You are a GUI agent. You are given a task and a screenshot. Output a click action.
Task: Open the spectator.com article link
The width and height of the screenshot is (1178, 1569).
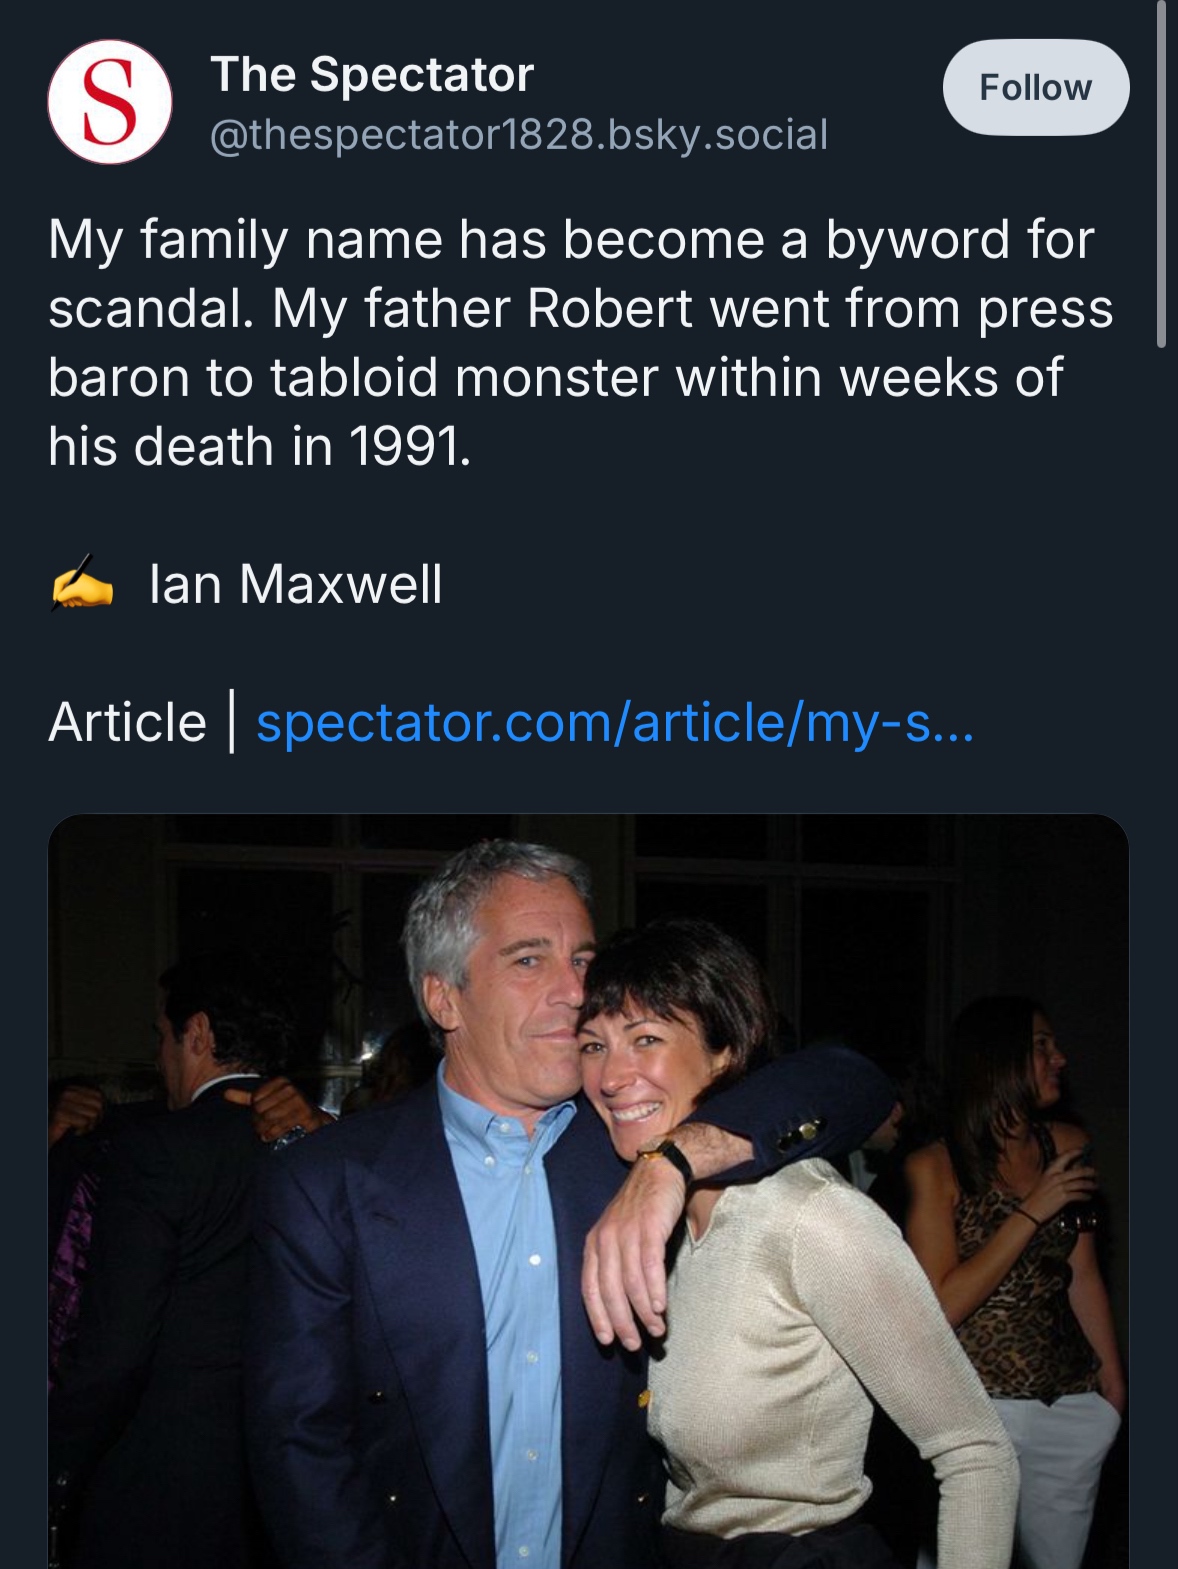click(614, 722)
